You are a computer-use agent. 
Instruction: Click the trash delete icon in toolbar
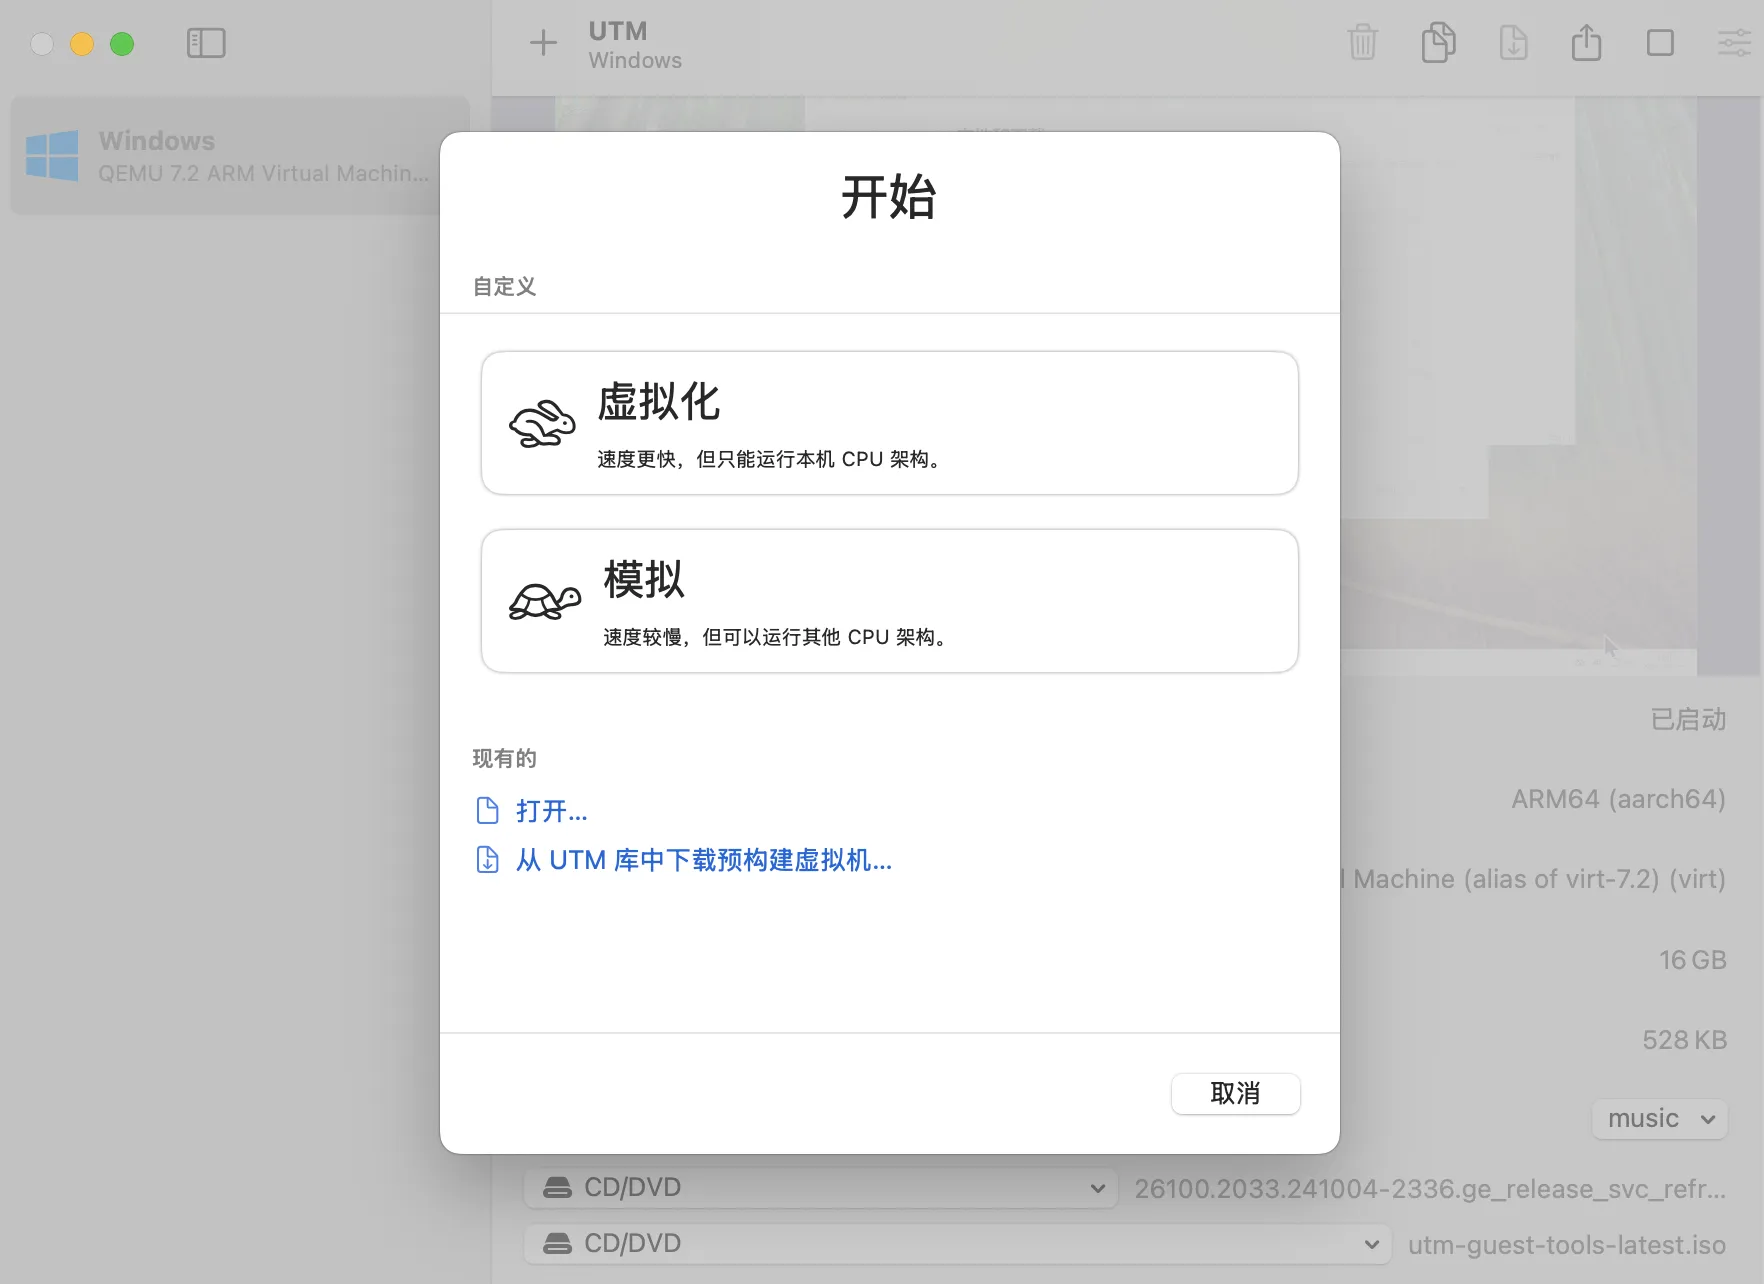[1362, 43]
